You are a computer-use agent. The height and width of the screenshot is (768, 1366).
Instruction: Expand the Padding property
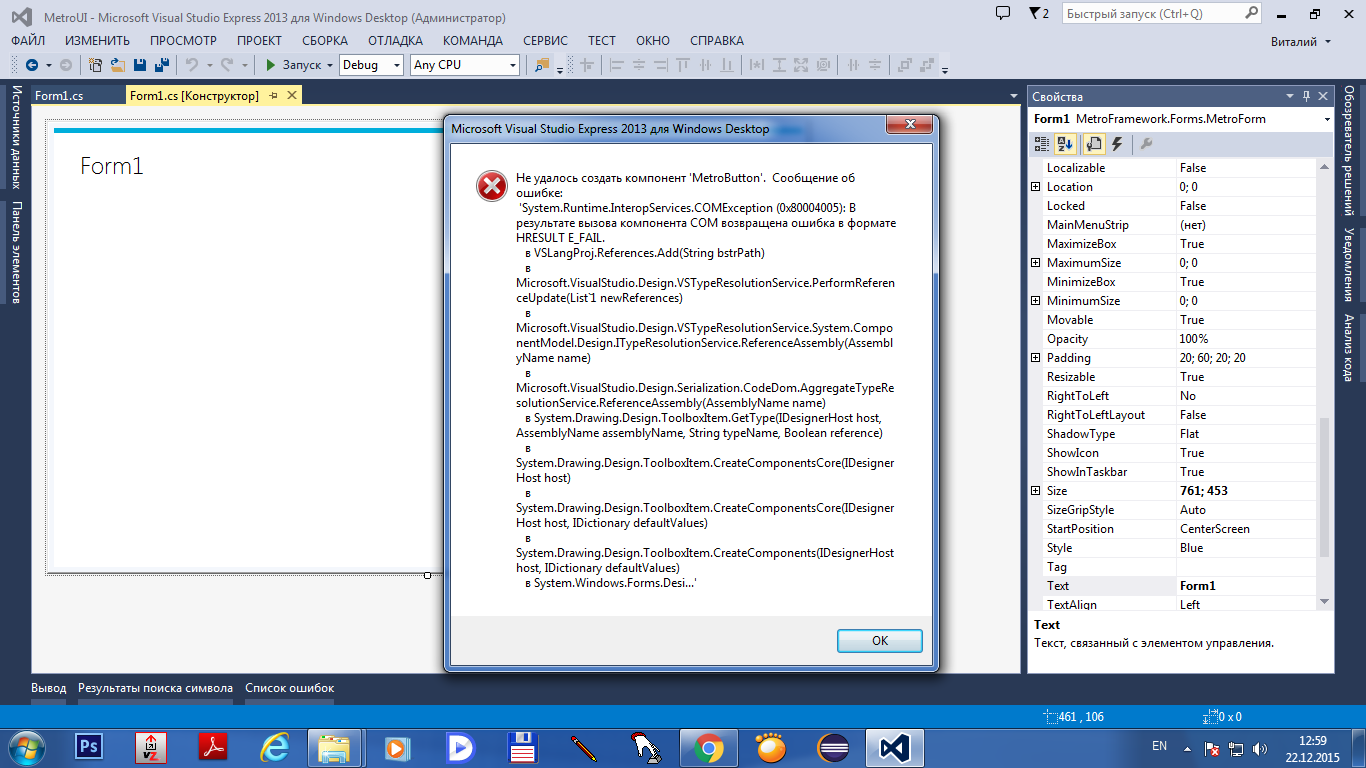coord(1036,358)
